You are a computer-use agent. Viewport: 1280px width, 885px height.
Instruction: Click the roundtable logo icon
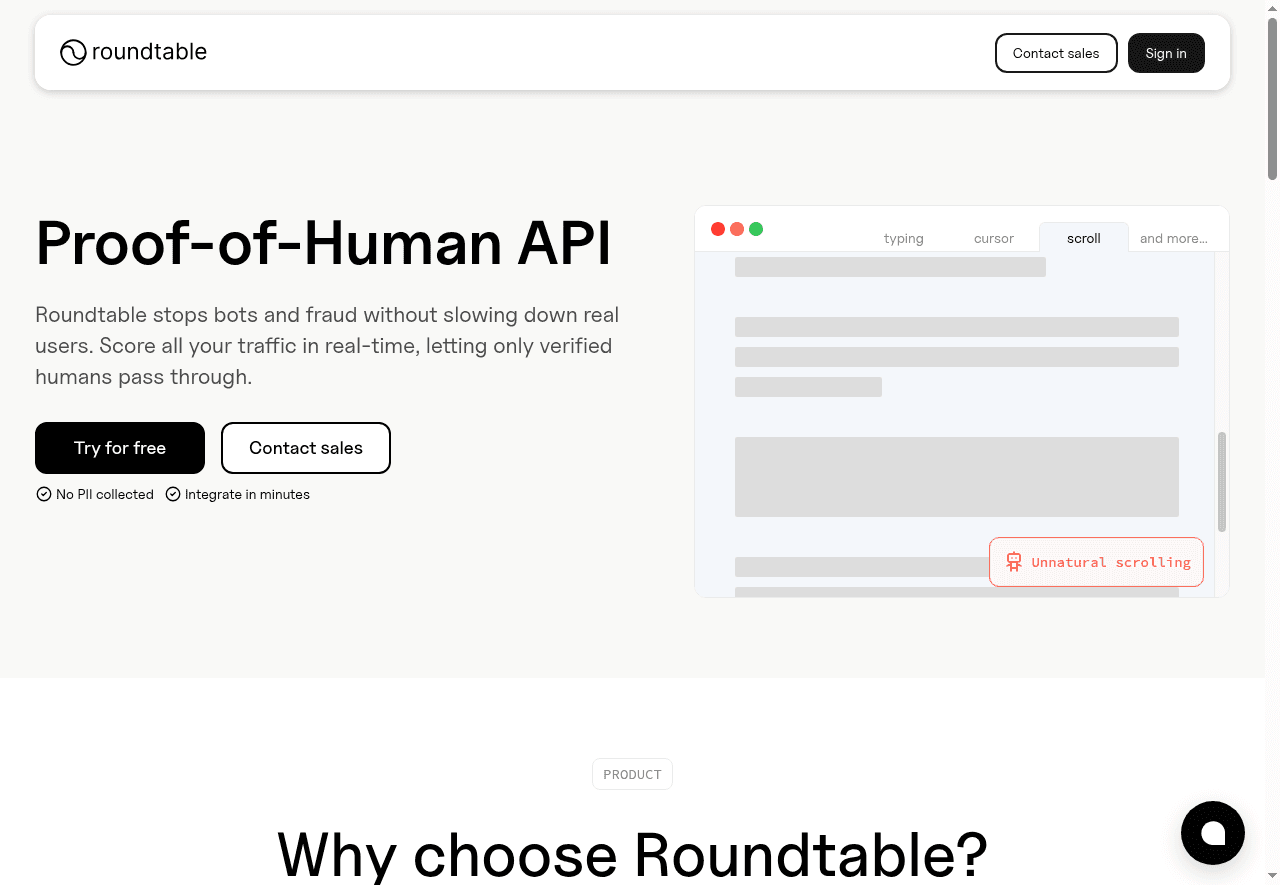tap(72, 52)
